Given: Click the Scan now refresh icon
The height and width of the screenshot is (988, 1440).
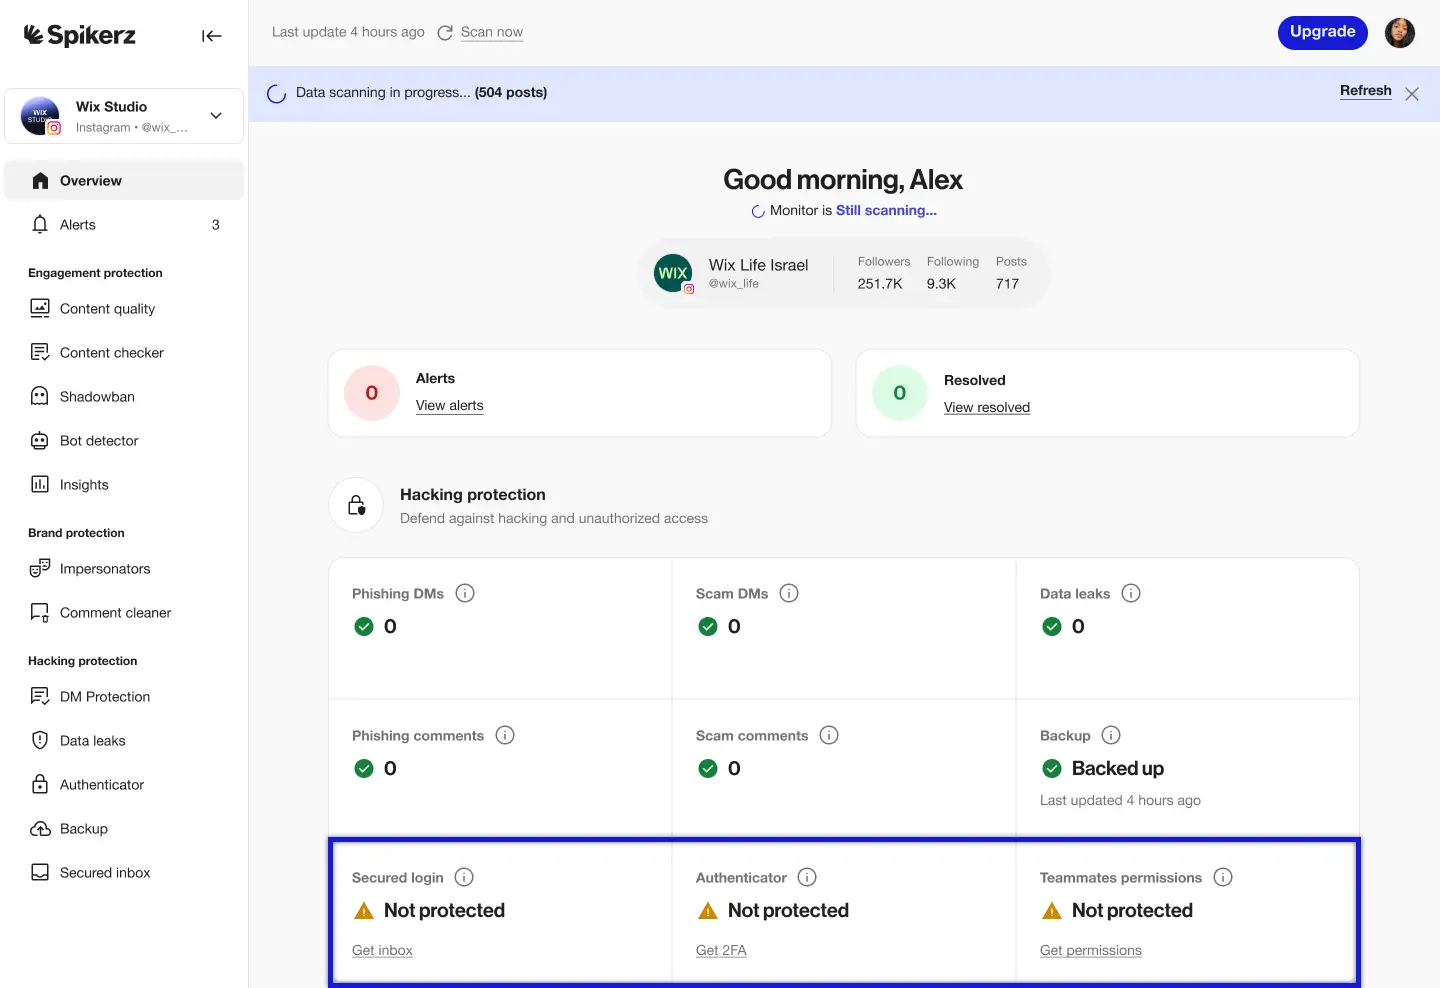Looking at the screenshot, I should click(445, 32).
